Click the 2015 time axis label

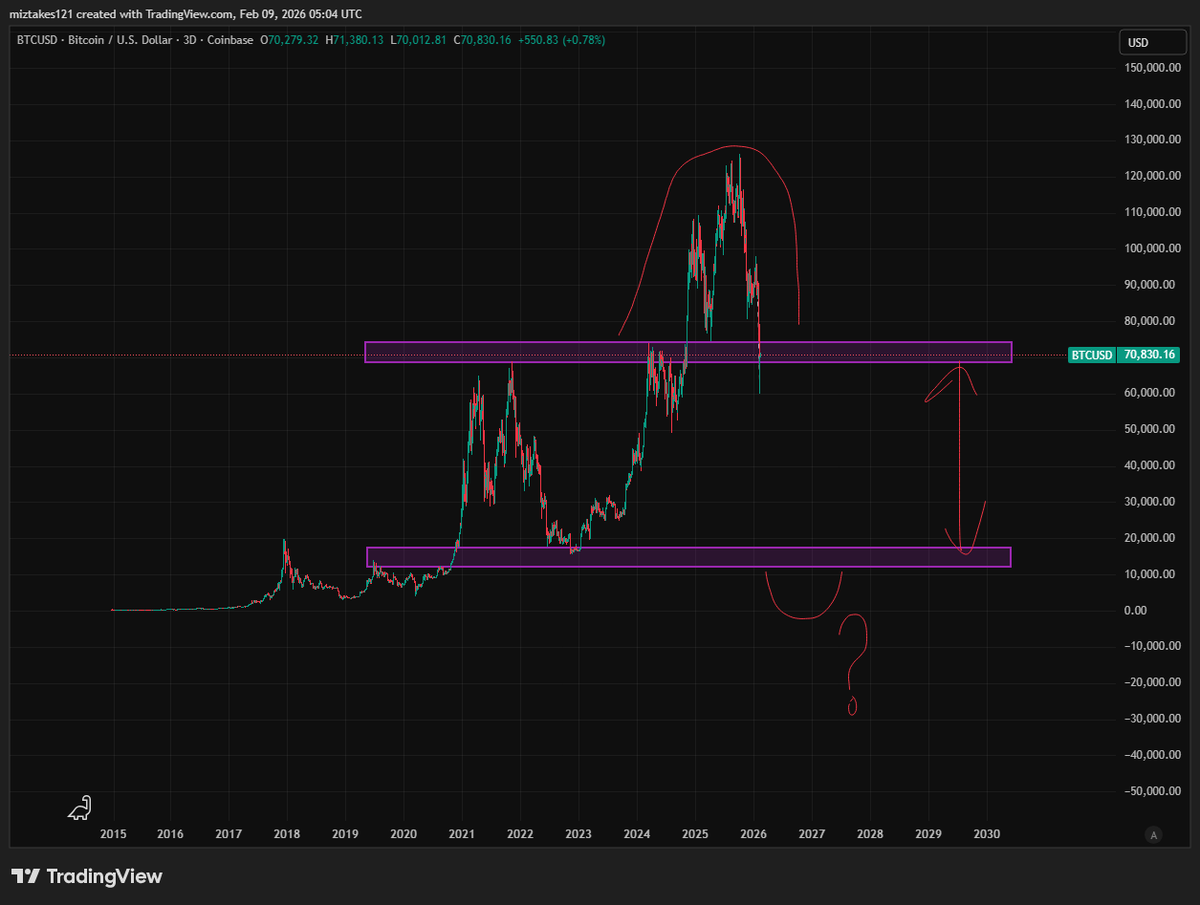pyautogui.click(x=113, y=834)
